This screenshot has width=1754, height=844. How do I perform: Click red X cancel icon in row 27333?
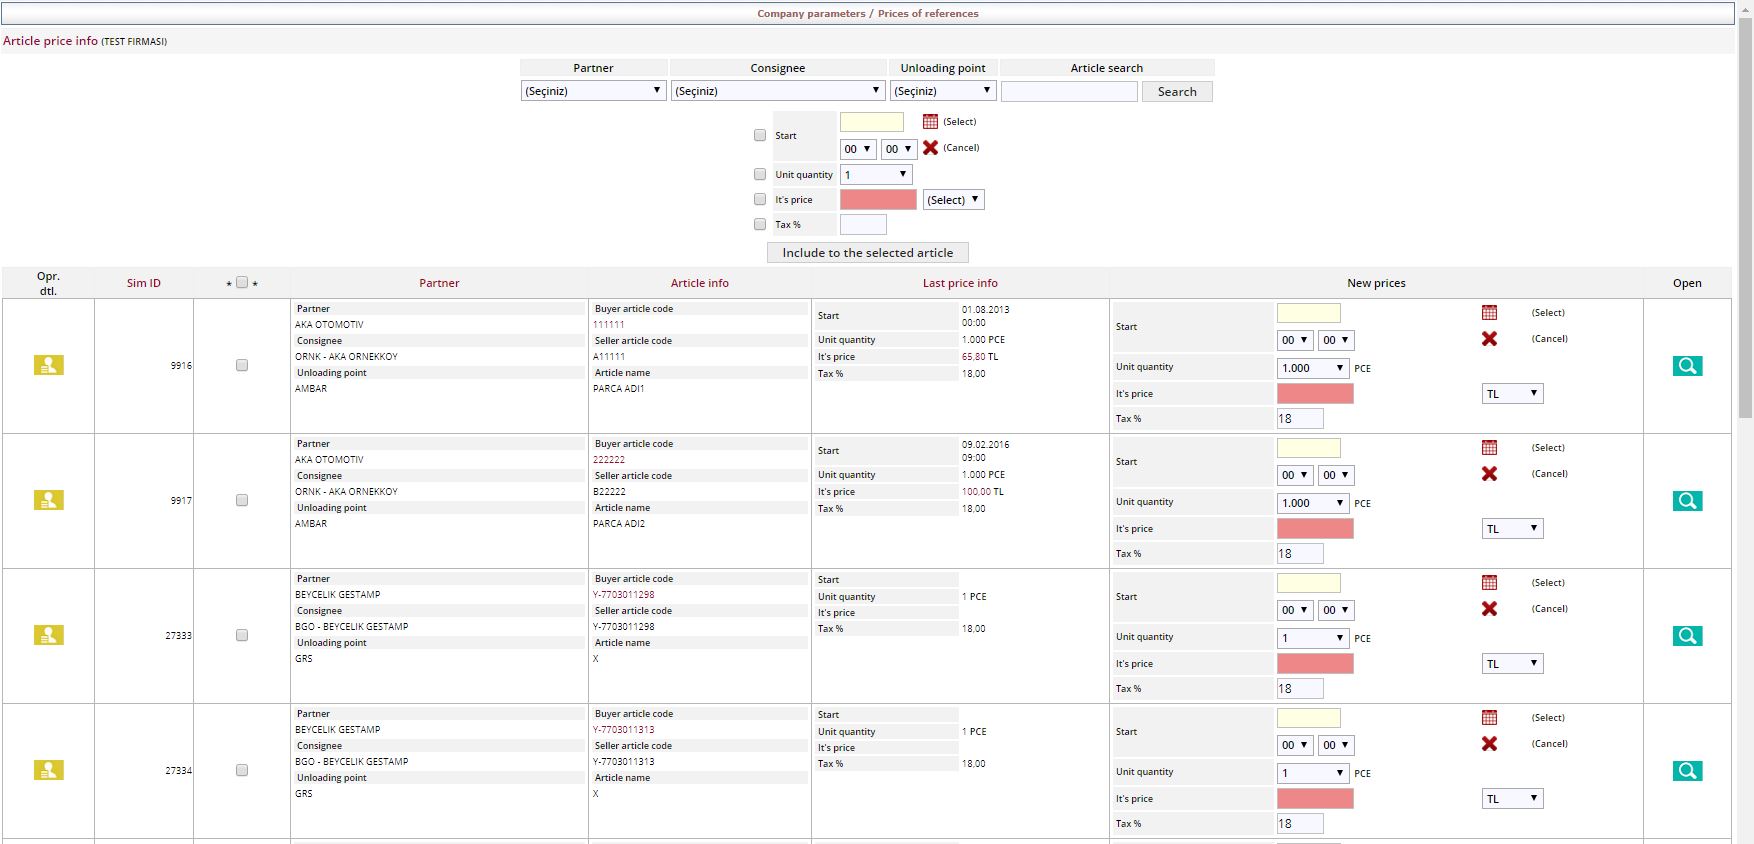[x=1489, y=609]
